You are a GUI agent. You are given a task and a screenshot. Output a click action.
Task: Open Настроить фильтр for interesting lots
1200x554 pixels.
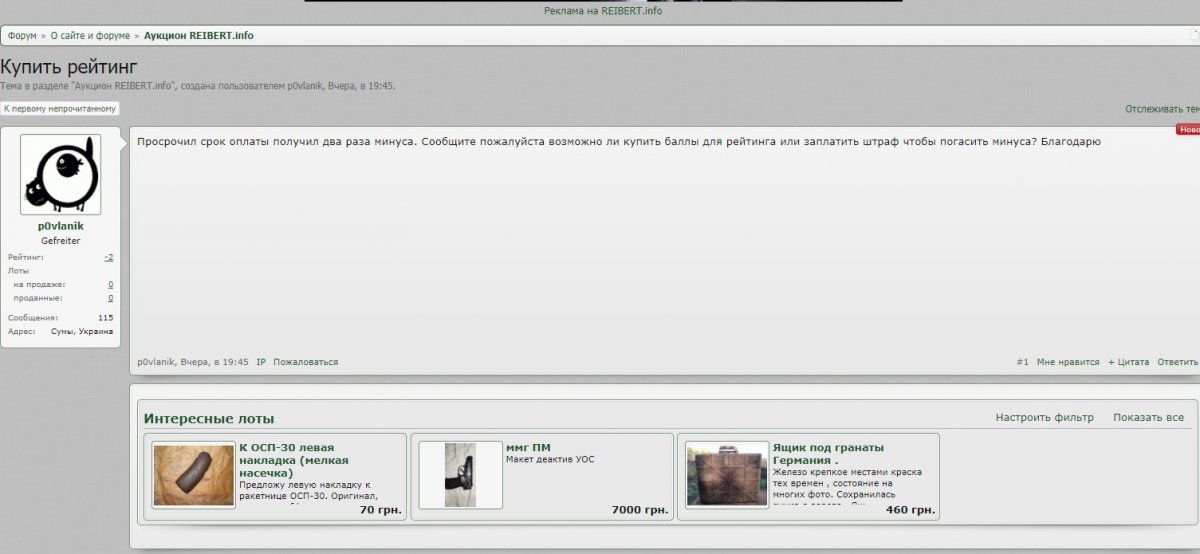pyautogui.click(x=1044, y=417)
